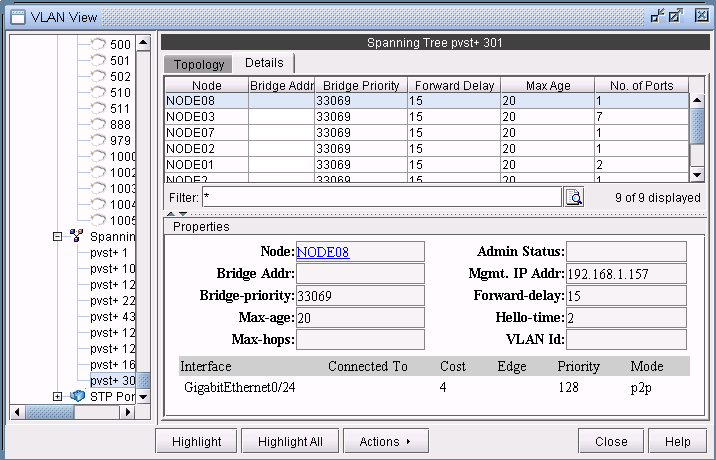Open the NODE08 hyperlink in Properties
The height and width of the screenshot is (460, 716).
coord(323,252)
